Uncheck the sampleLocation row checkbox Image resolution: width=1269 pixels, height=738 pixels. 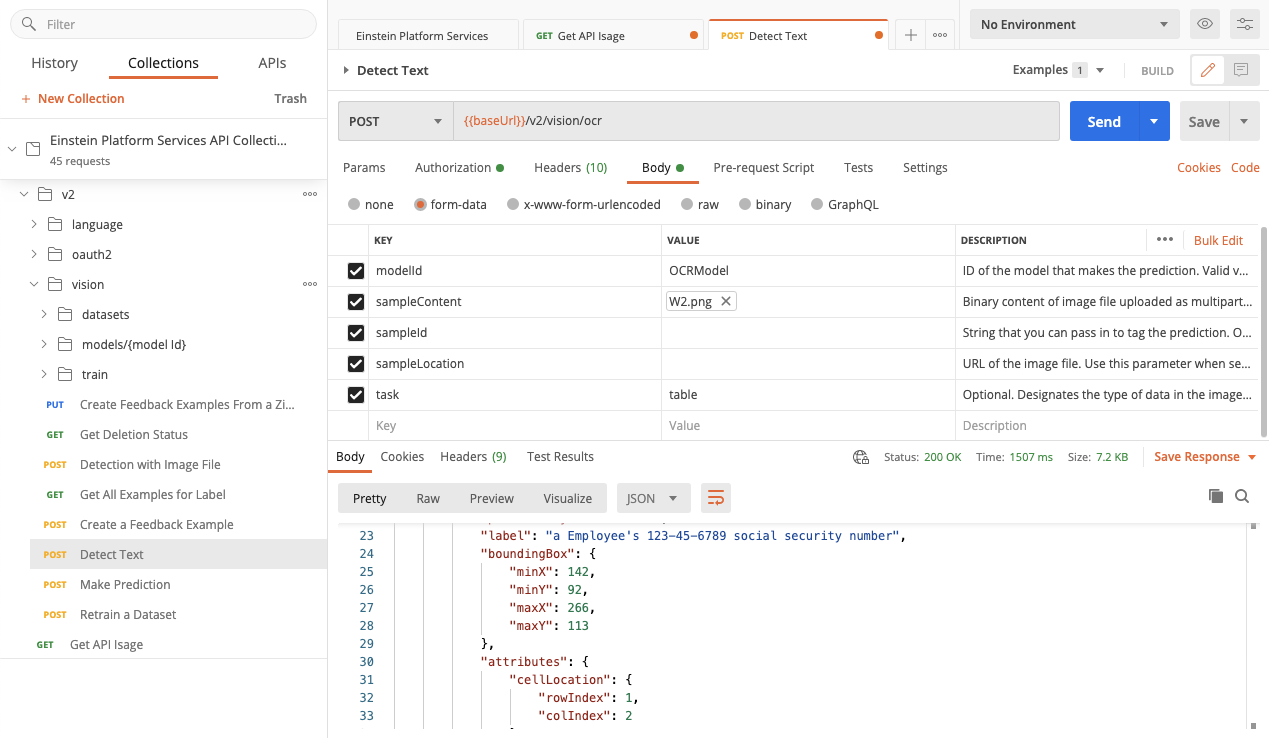pos(355,364)
